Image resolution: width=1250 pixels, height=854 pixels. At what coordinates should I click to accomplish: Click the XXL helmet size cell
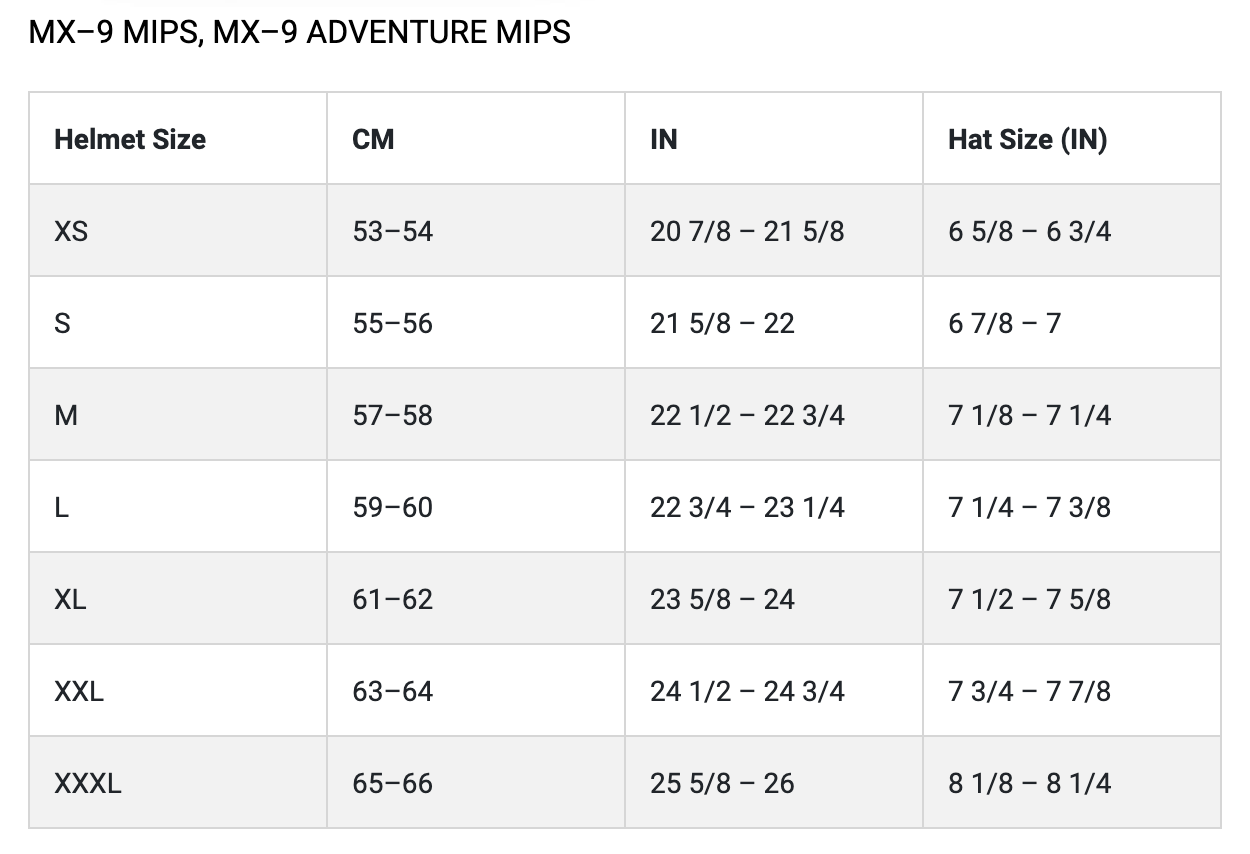click(x=79, y=691)
